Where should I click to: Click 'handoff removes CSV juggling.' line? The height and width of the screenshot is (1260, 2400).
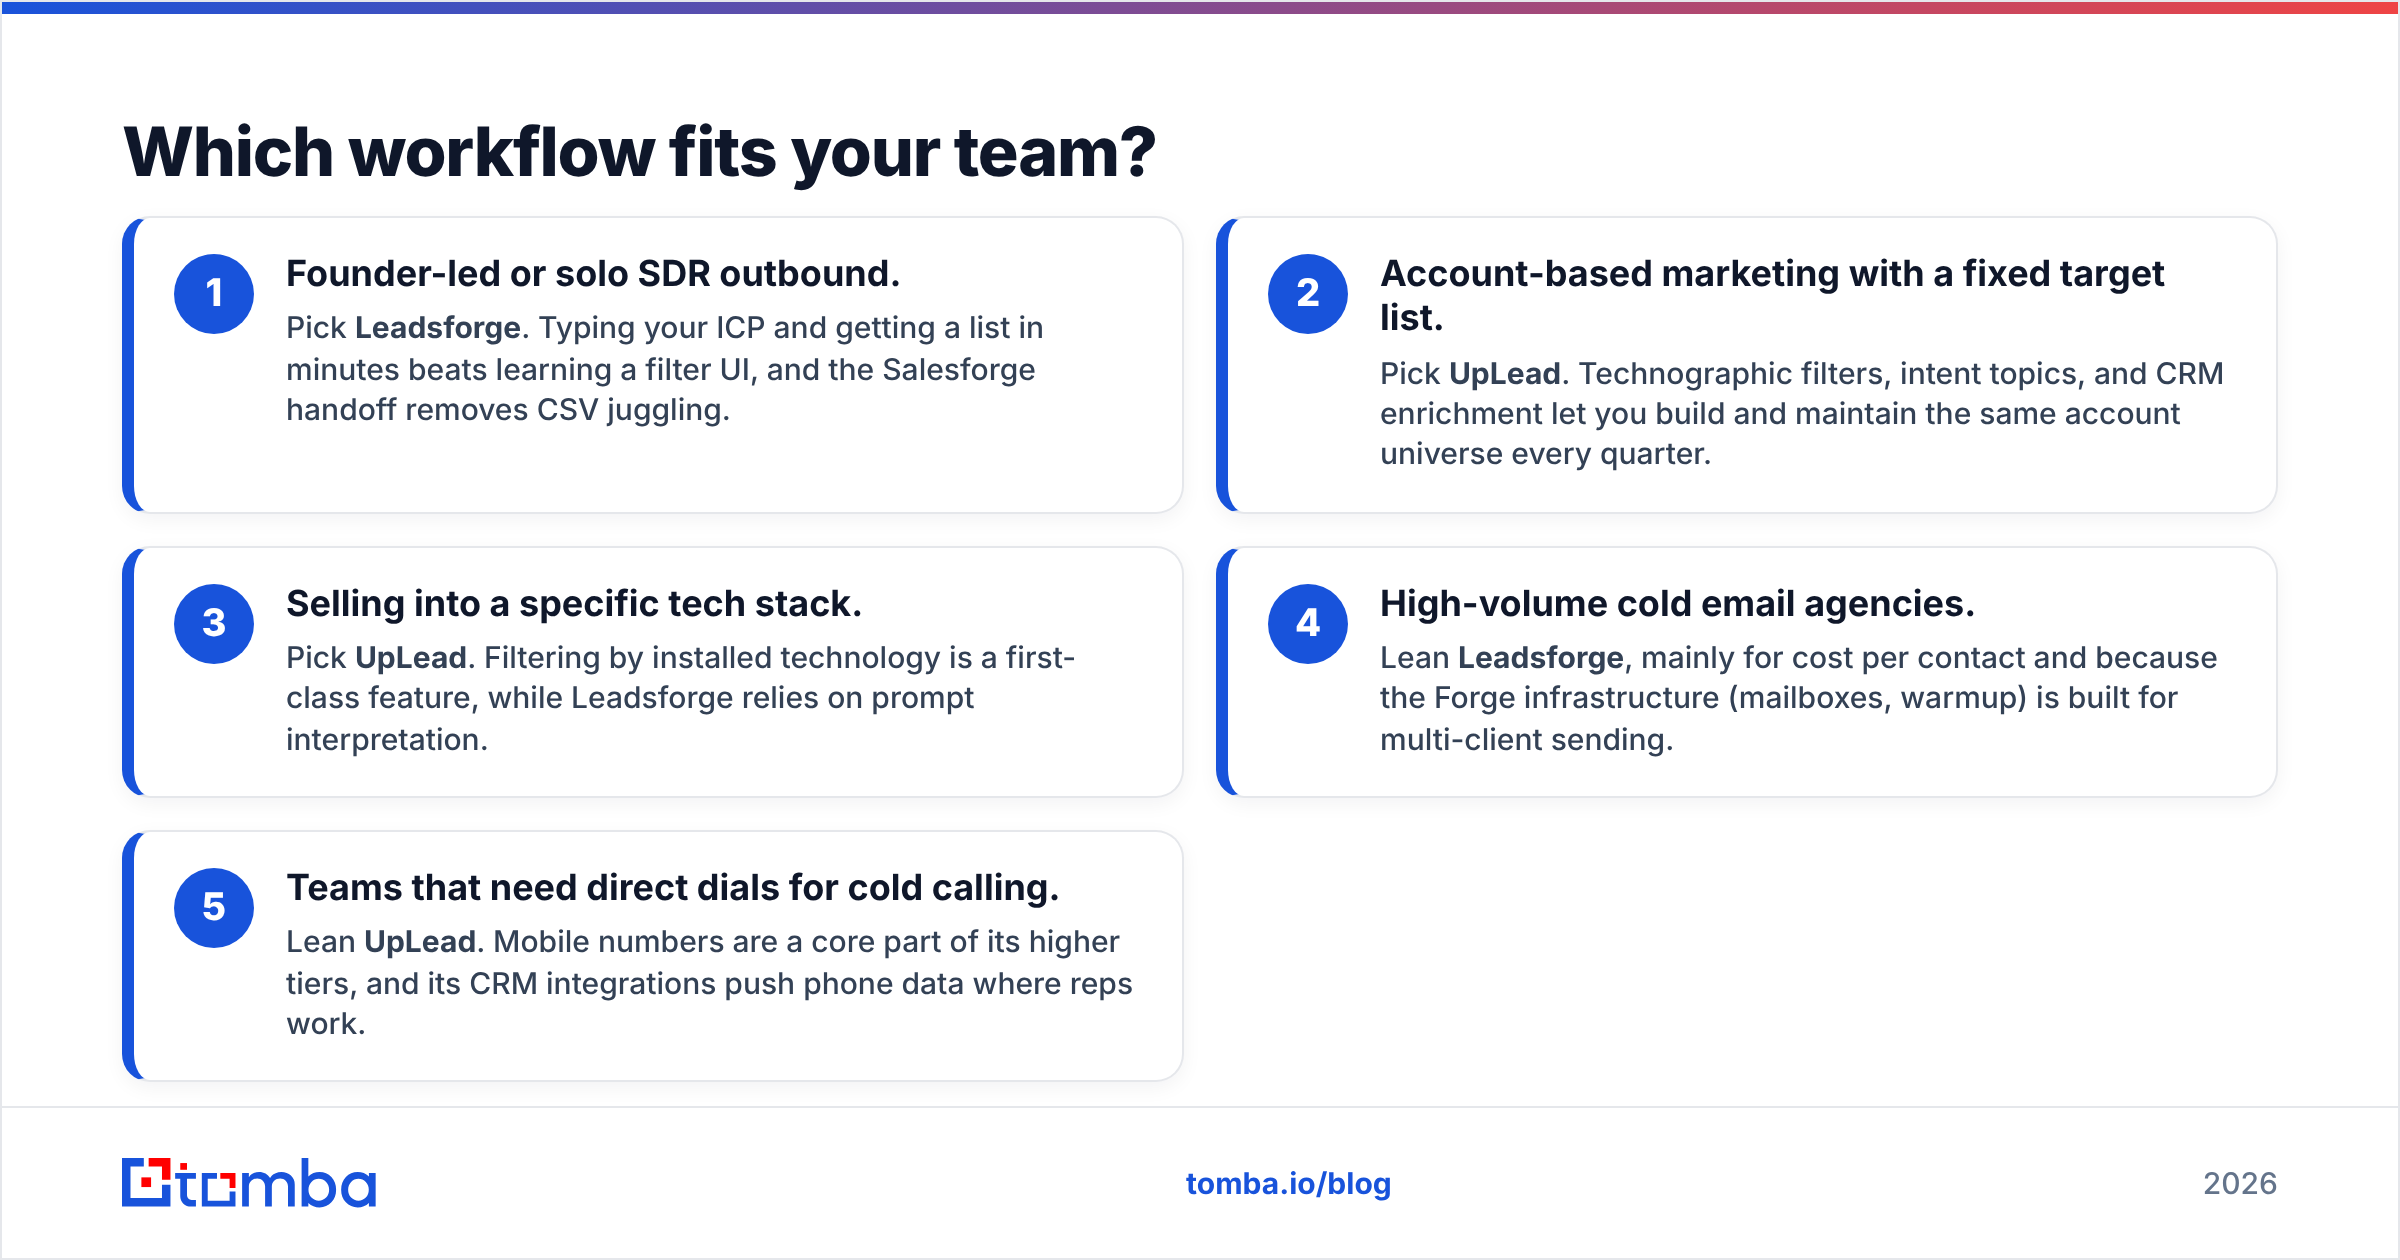tap(508, 410)
